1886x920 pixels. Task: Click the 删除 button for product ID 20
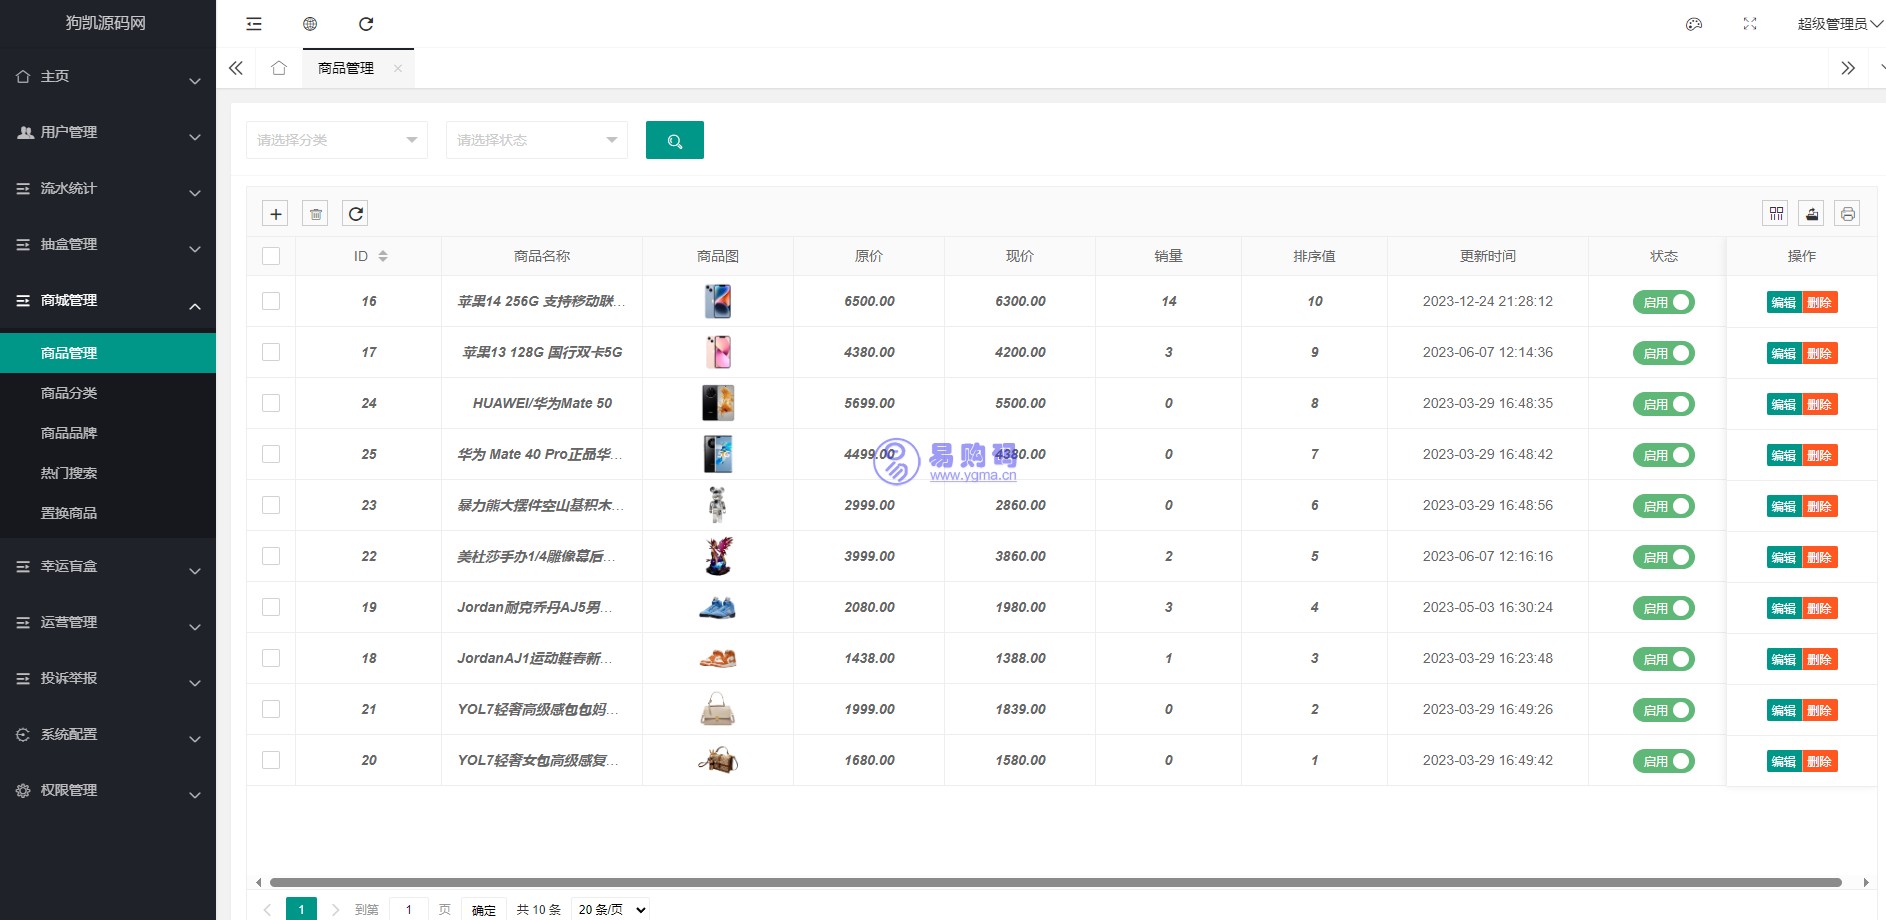point(1820,760)
